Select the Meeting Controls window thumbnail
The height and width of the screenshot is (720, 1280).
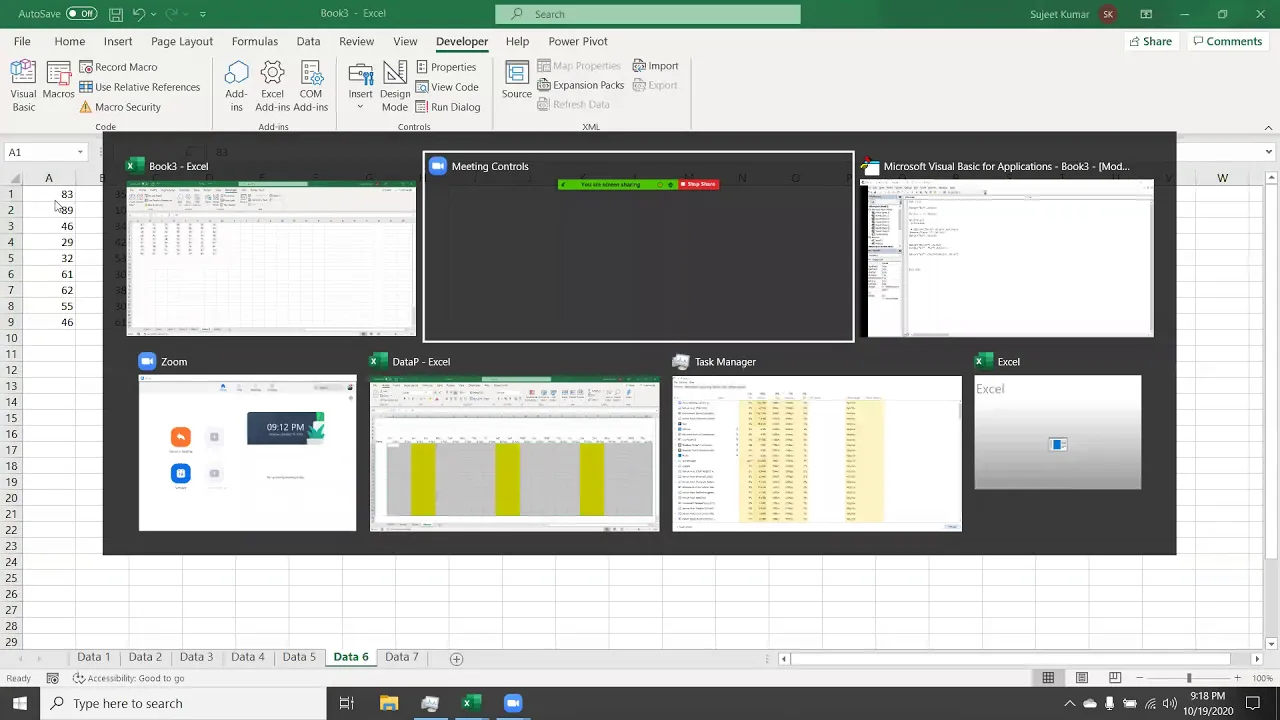pyautogui.click(x=639, y=247)
